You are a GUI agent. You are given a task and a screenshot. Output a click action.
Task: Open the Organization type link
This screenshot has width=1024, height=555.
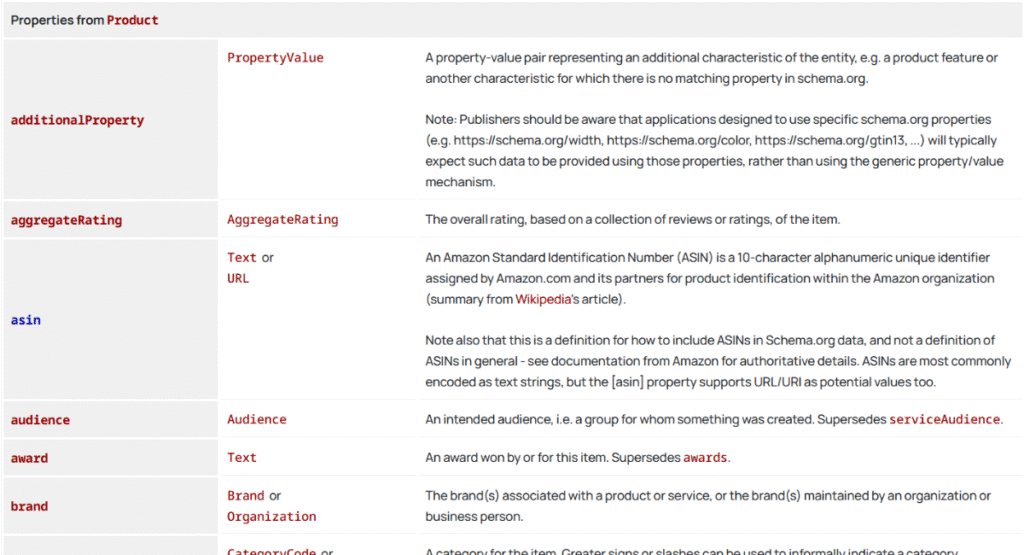[x=271, y=517]
